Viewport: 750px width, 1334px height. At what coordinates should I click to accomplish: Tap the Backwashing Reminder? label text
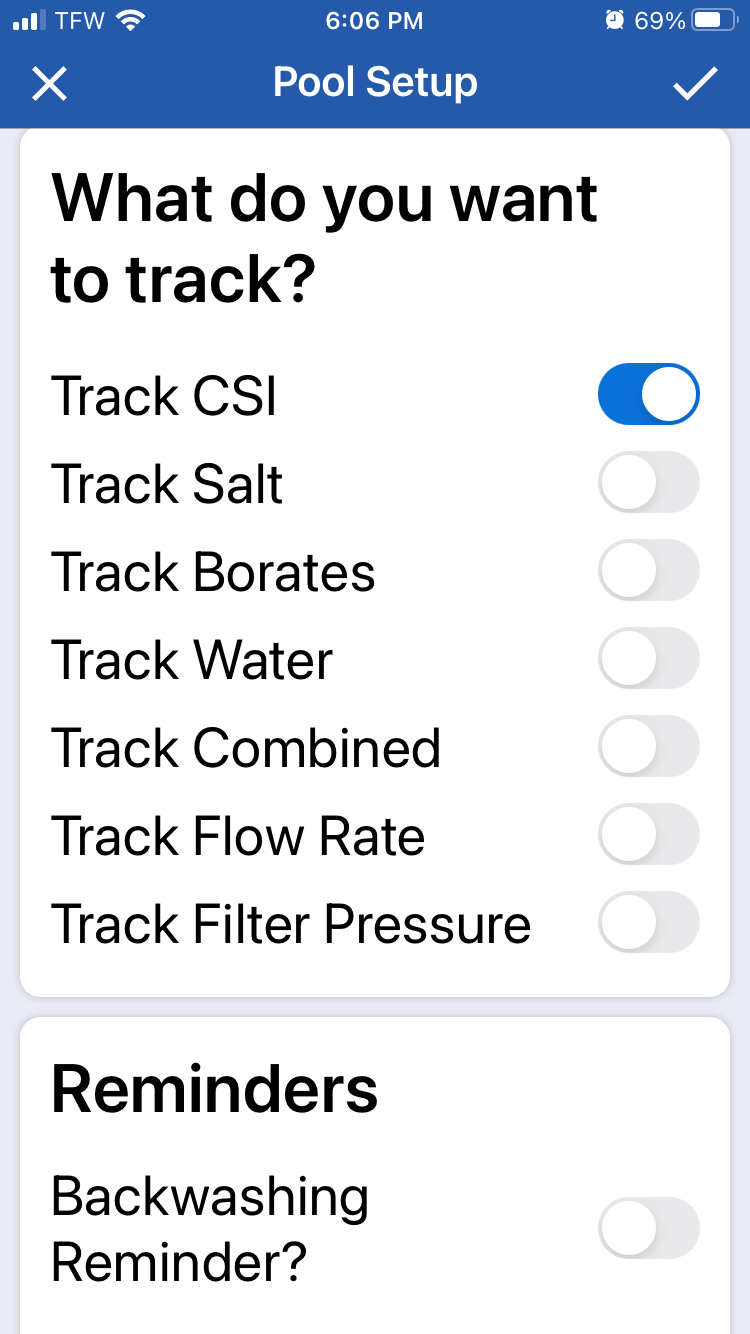point(210,1229)
